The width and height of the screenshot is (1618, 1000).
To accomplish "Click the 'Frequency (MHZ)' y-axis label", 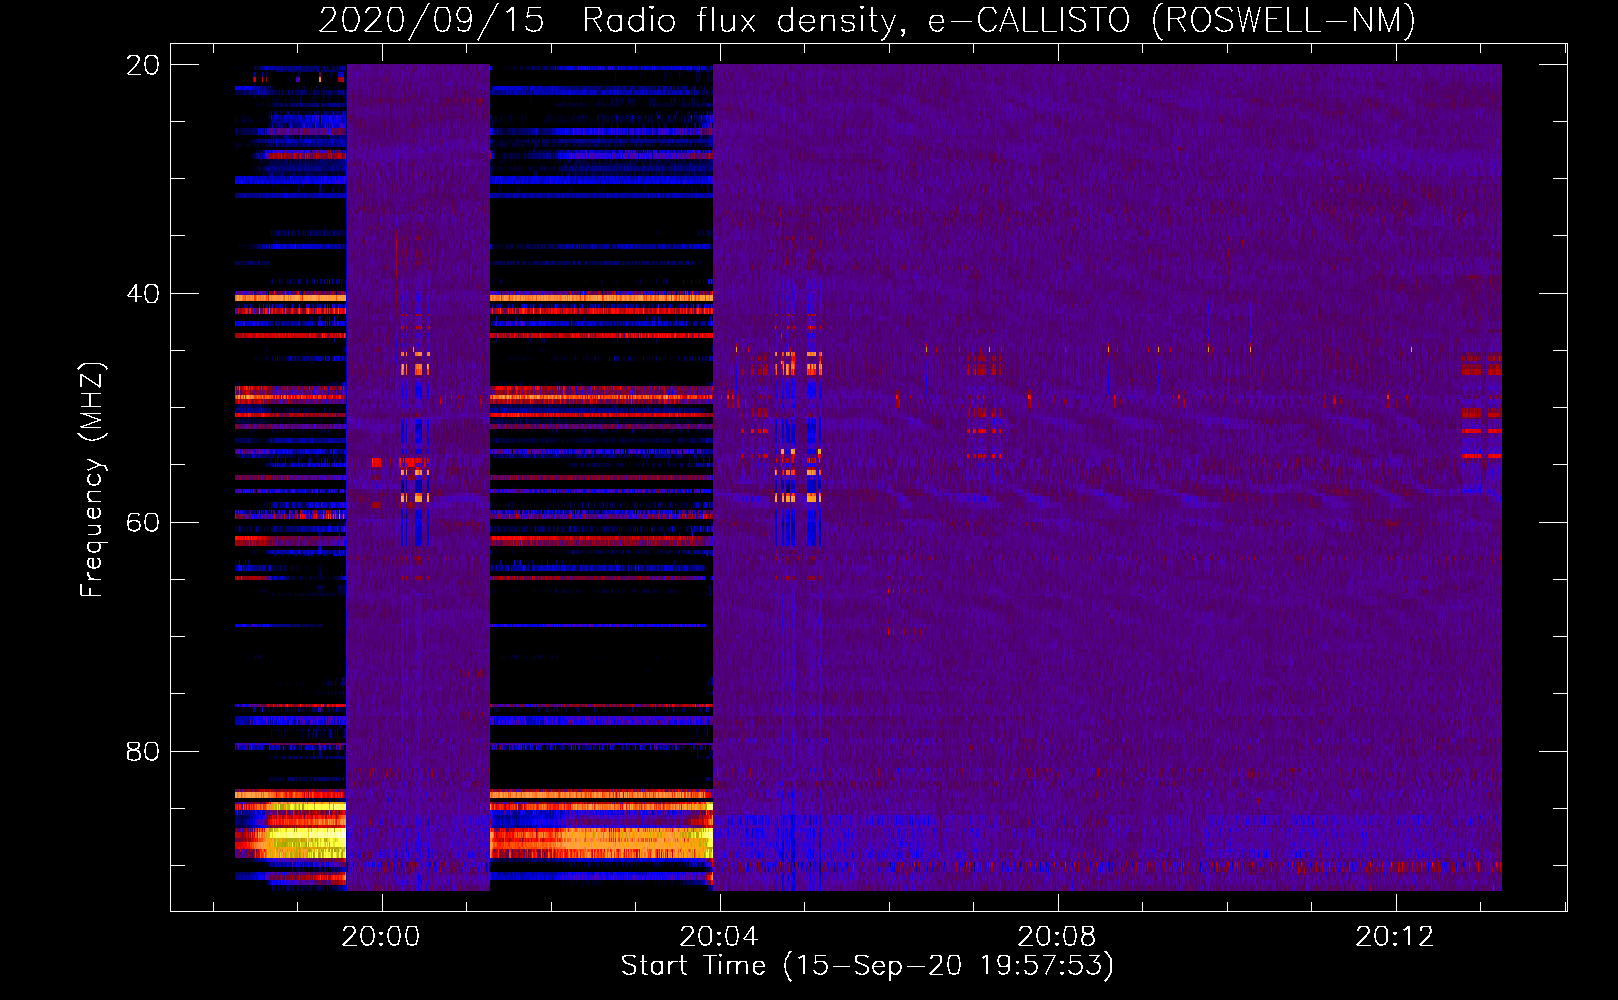I will tap(91, 480).
